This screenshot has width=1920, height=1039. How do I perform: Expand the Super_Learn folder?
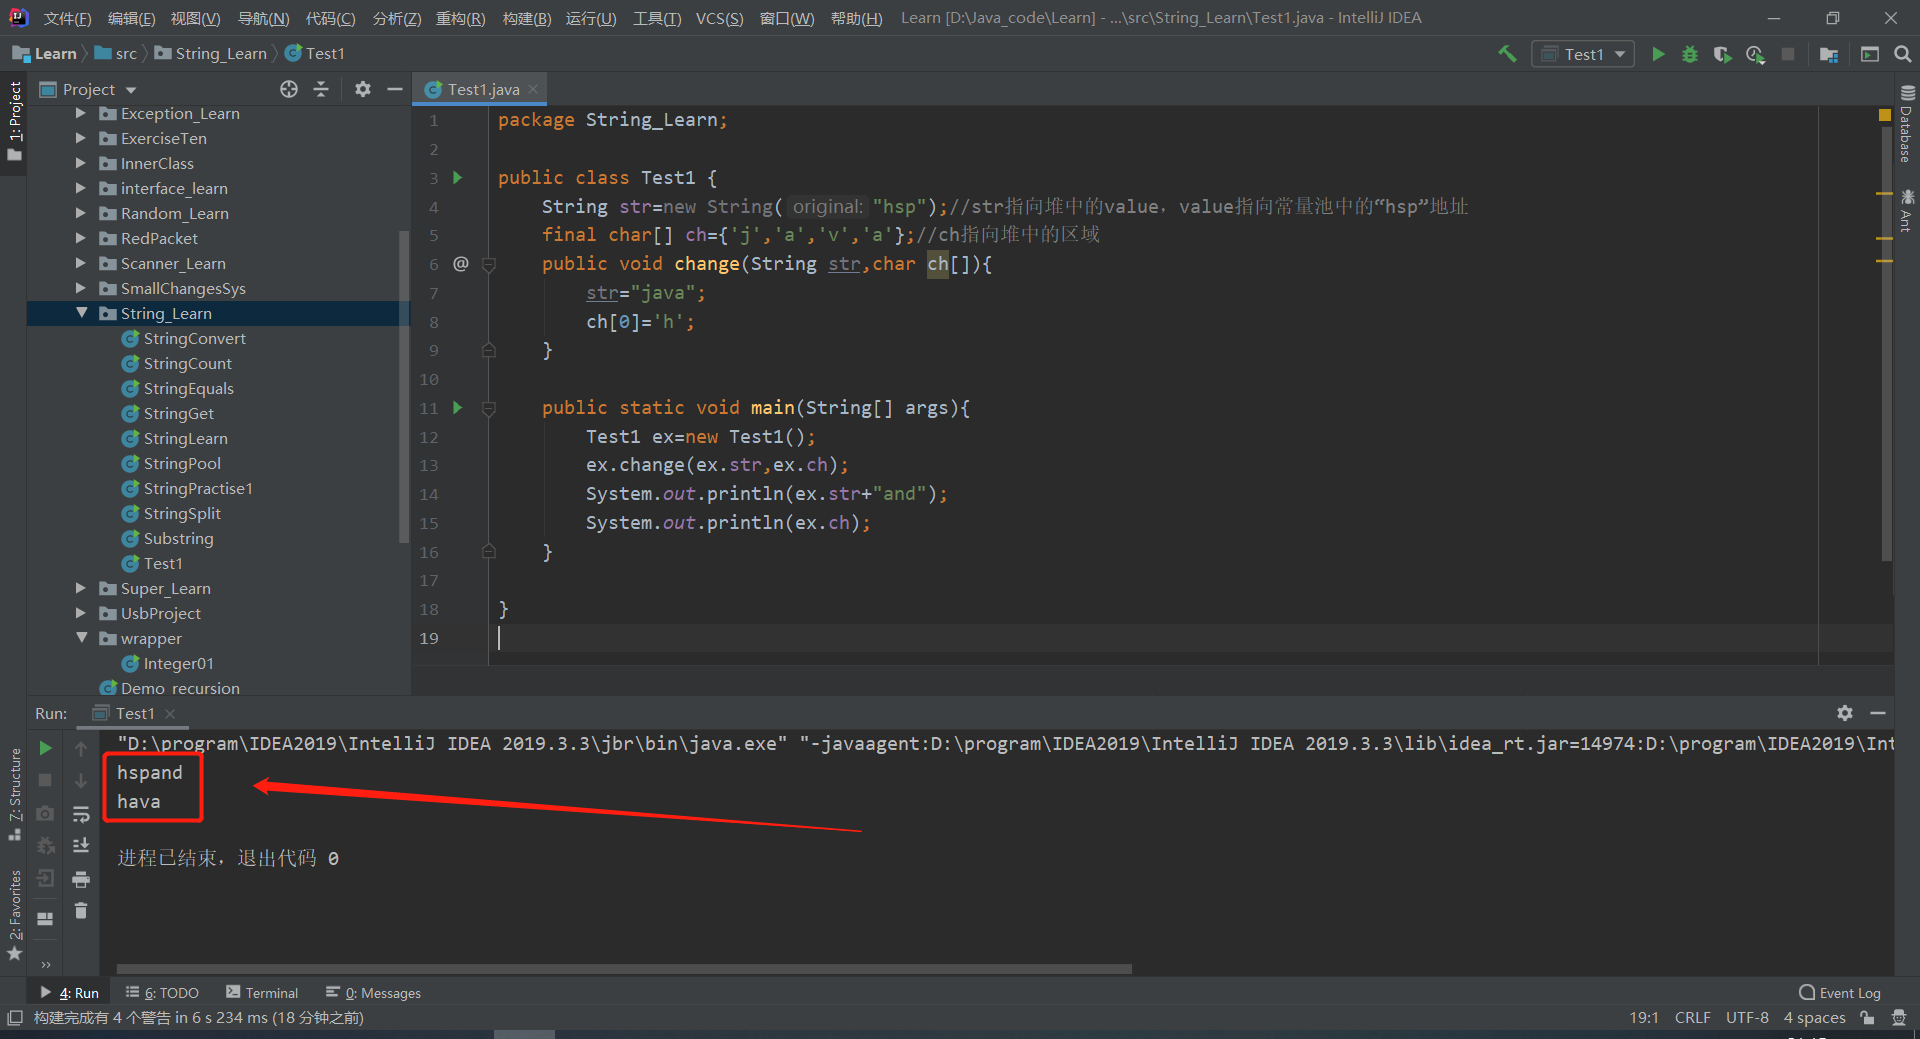click(x=81, y=589)
